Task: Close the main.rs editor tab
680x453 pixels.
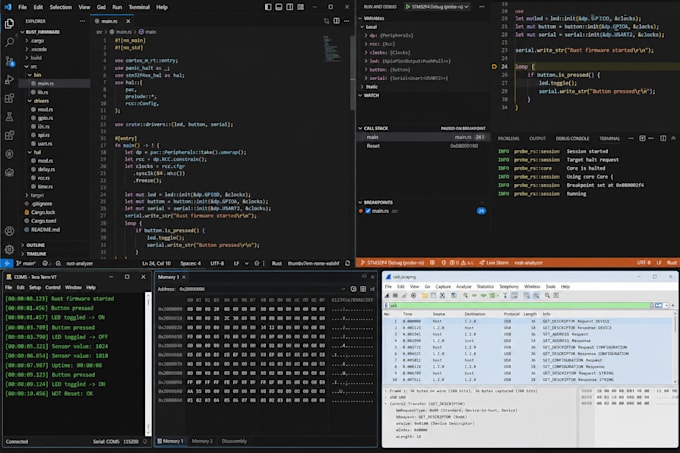Action: pos(128,21)
